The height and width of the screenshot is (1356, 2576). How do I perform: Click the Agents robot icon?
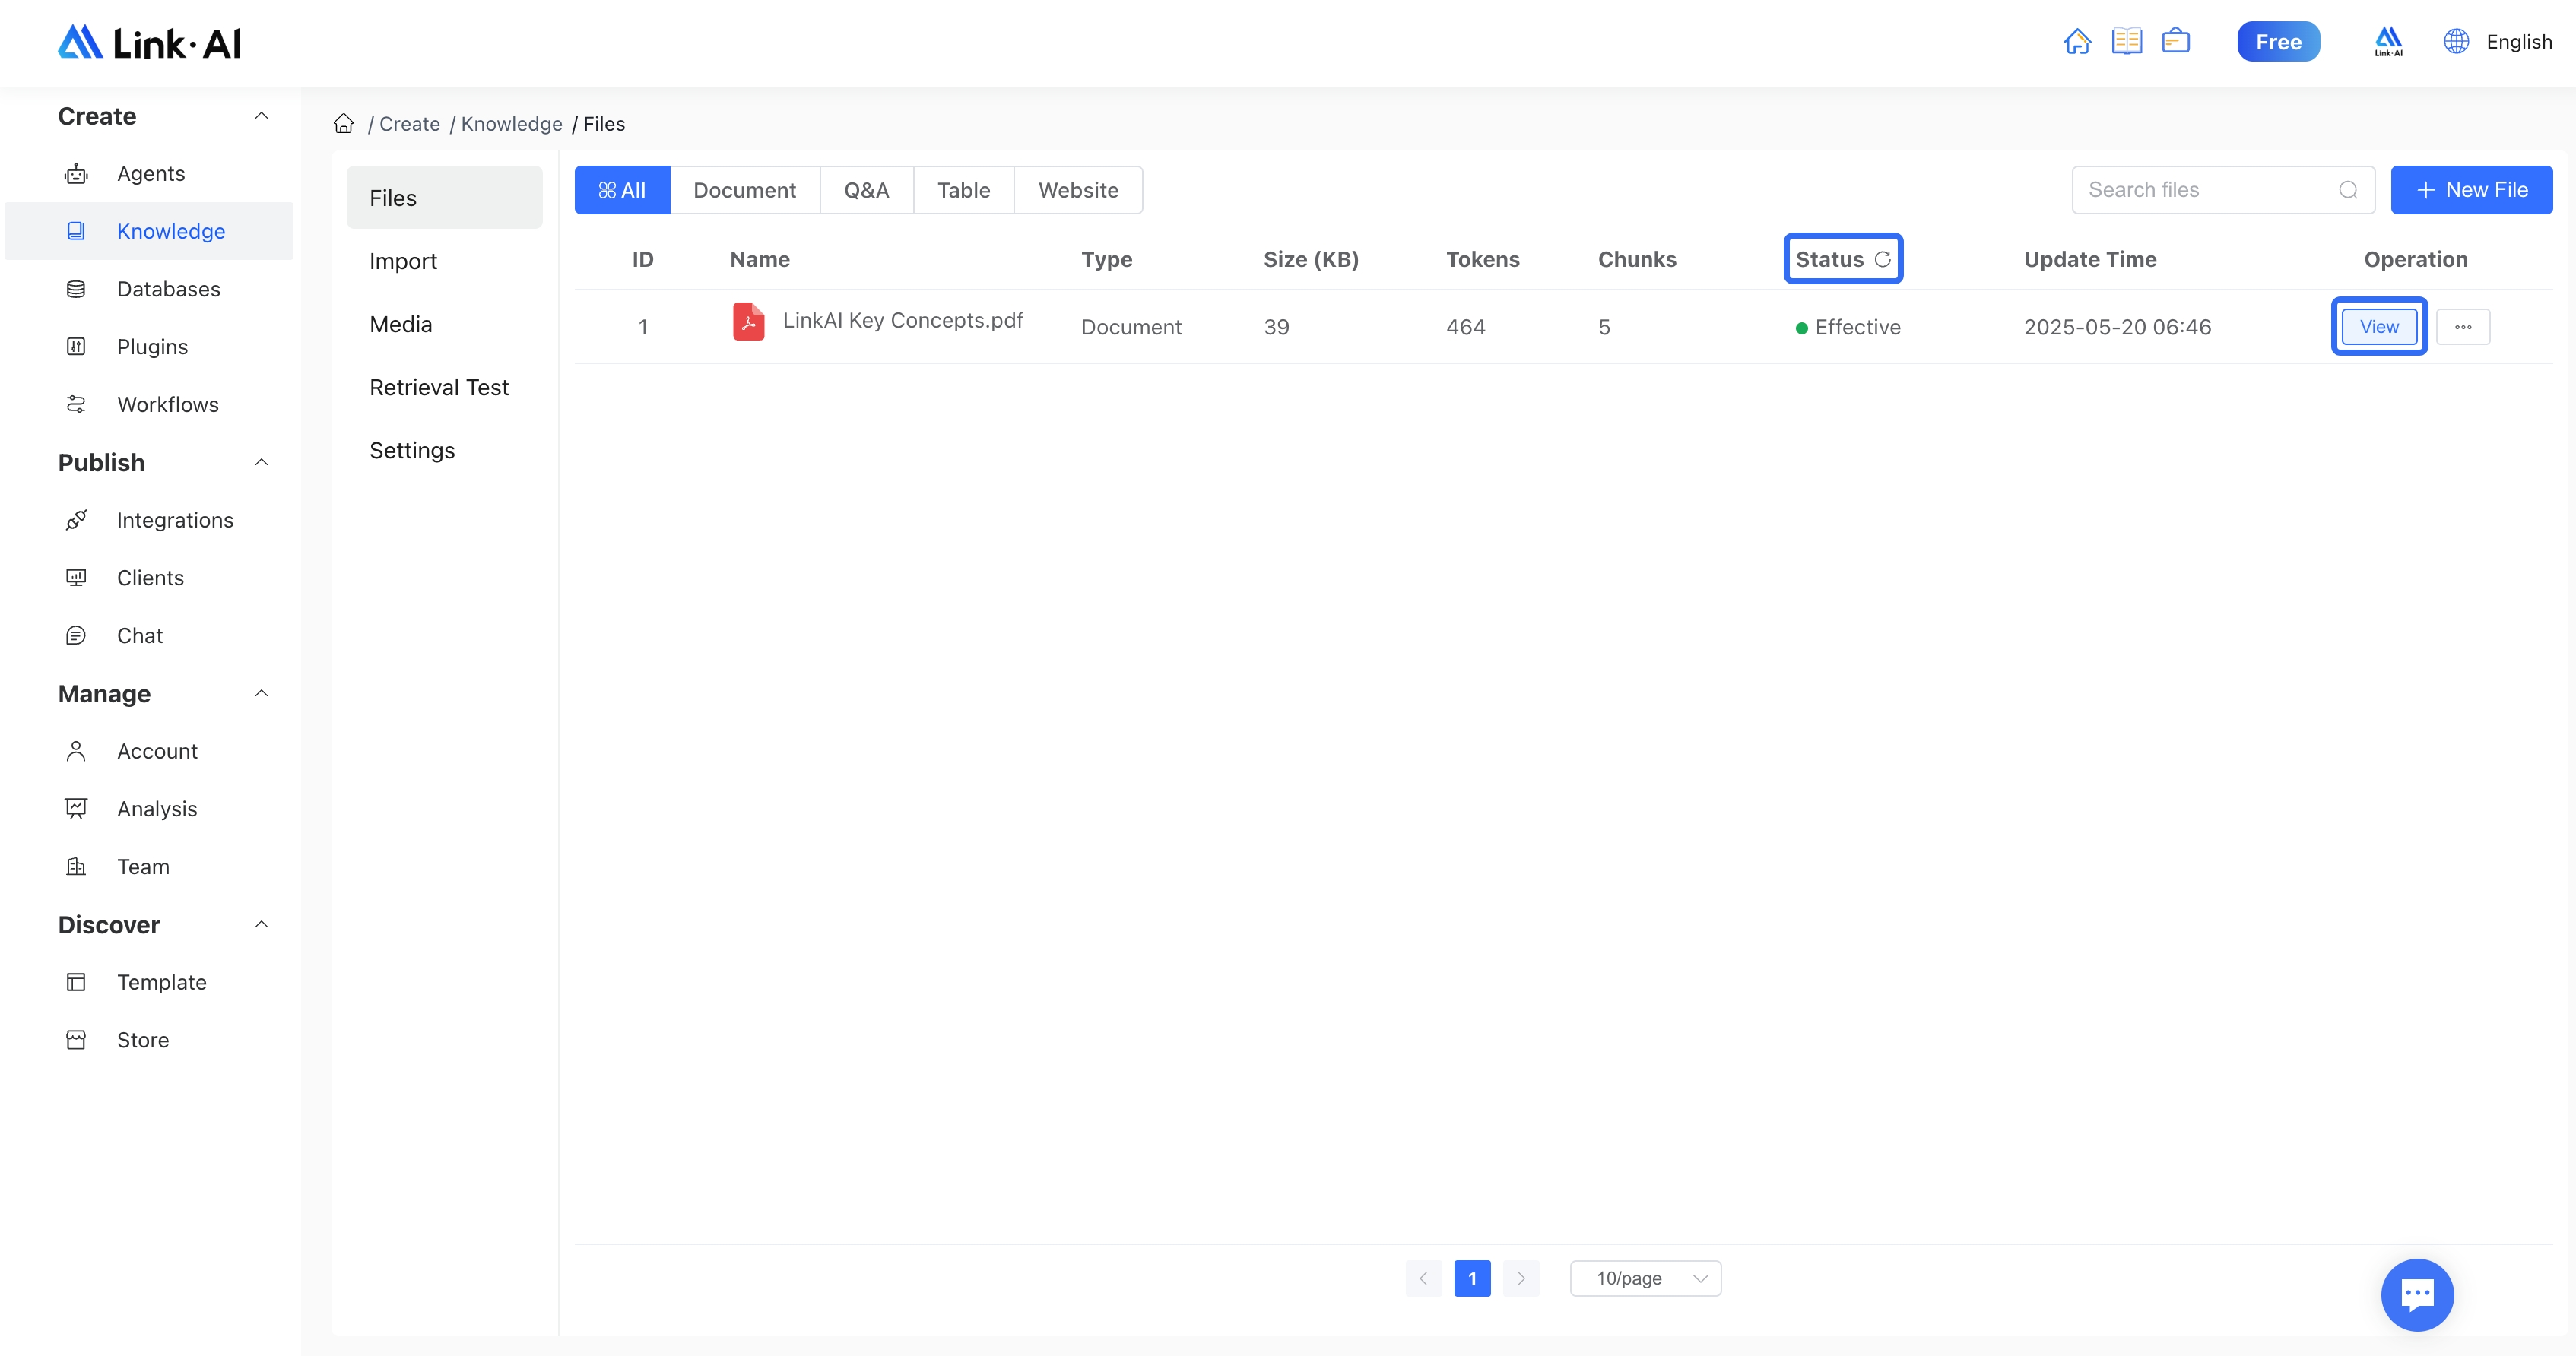[x=76, y=174]
